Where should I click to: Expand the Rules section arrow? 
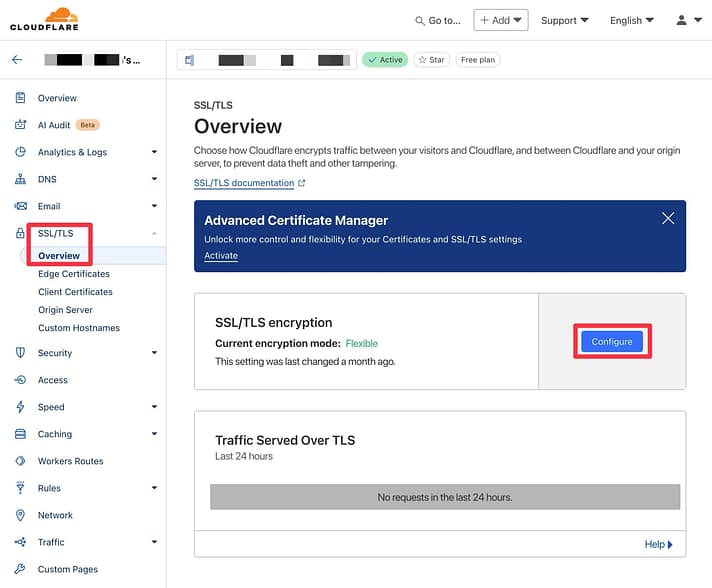154,488
